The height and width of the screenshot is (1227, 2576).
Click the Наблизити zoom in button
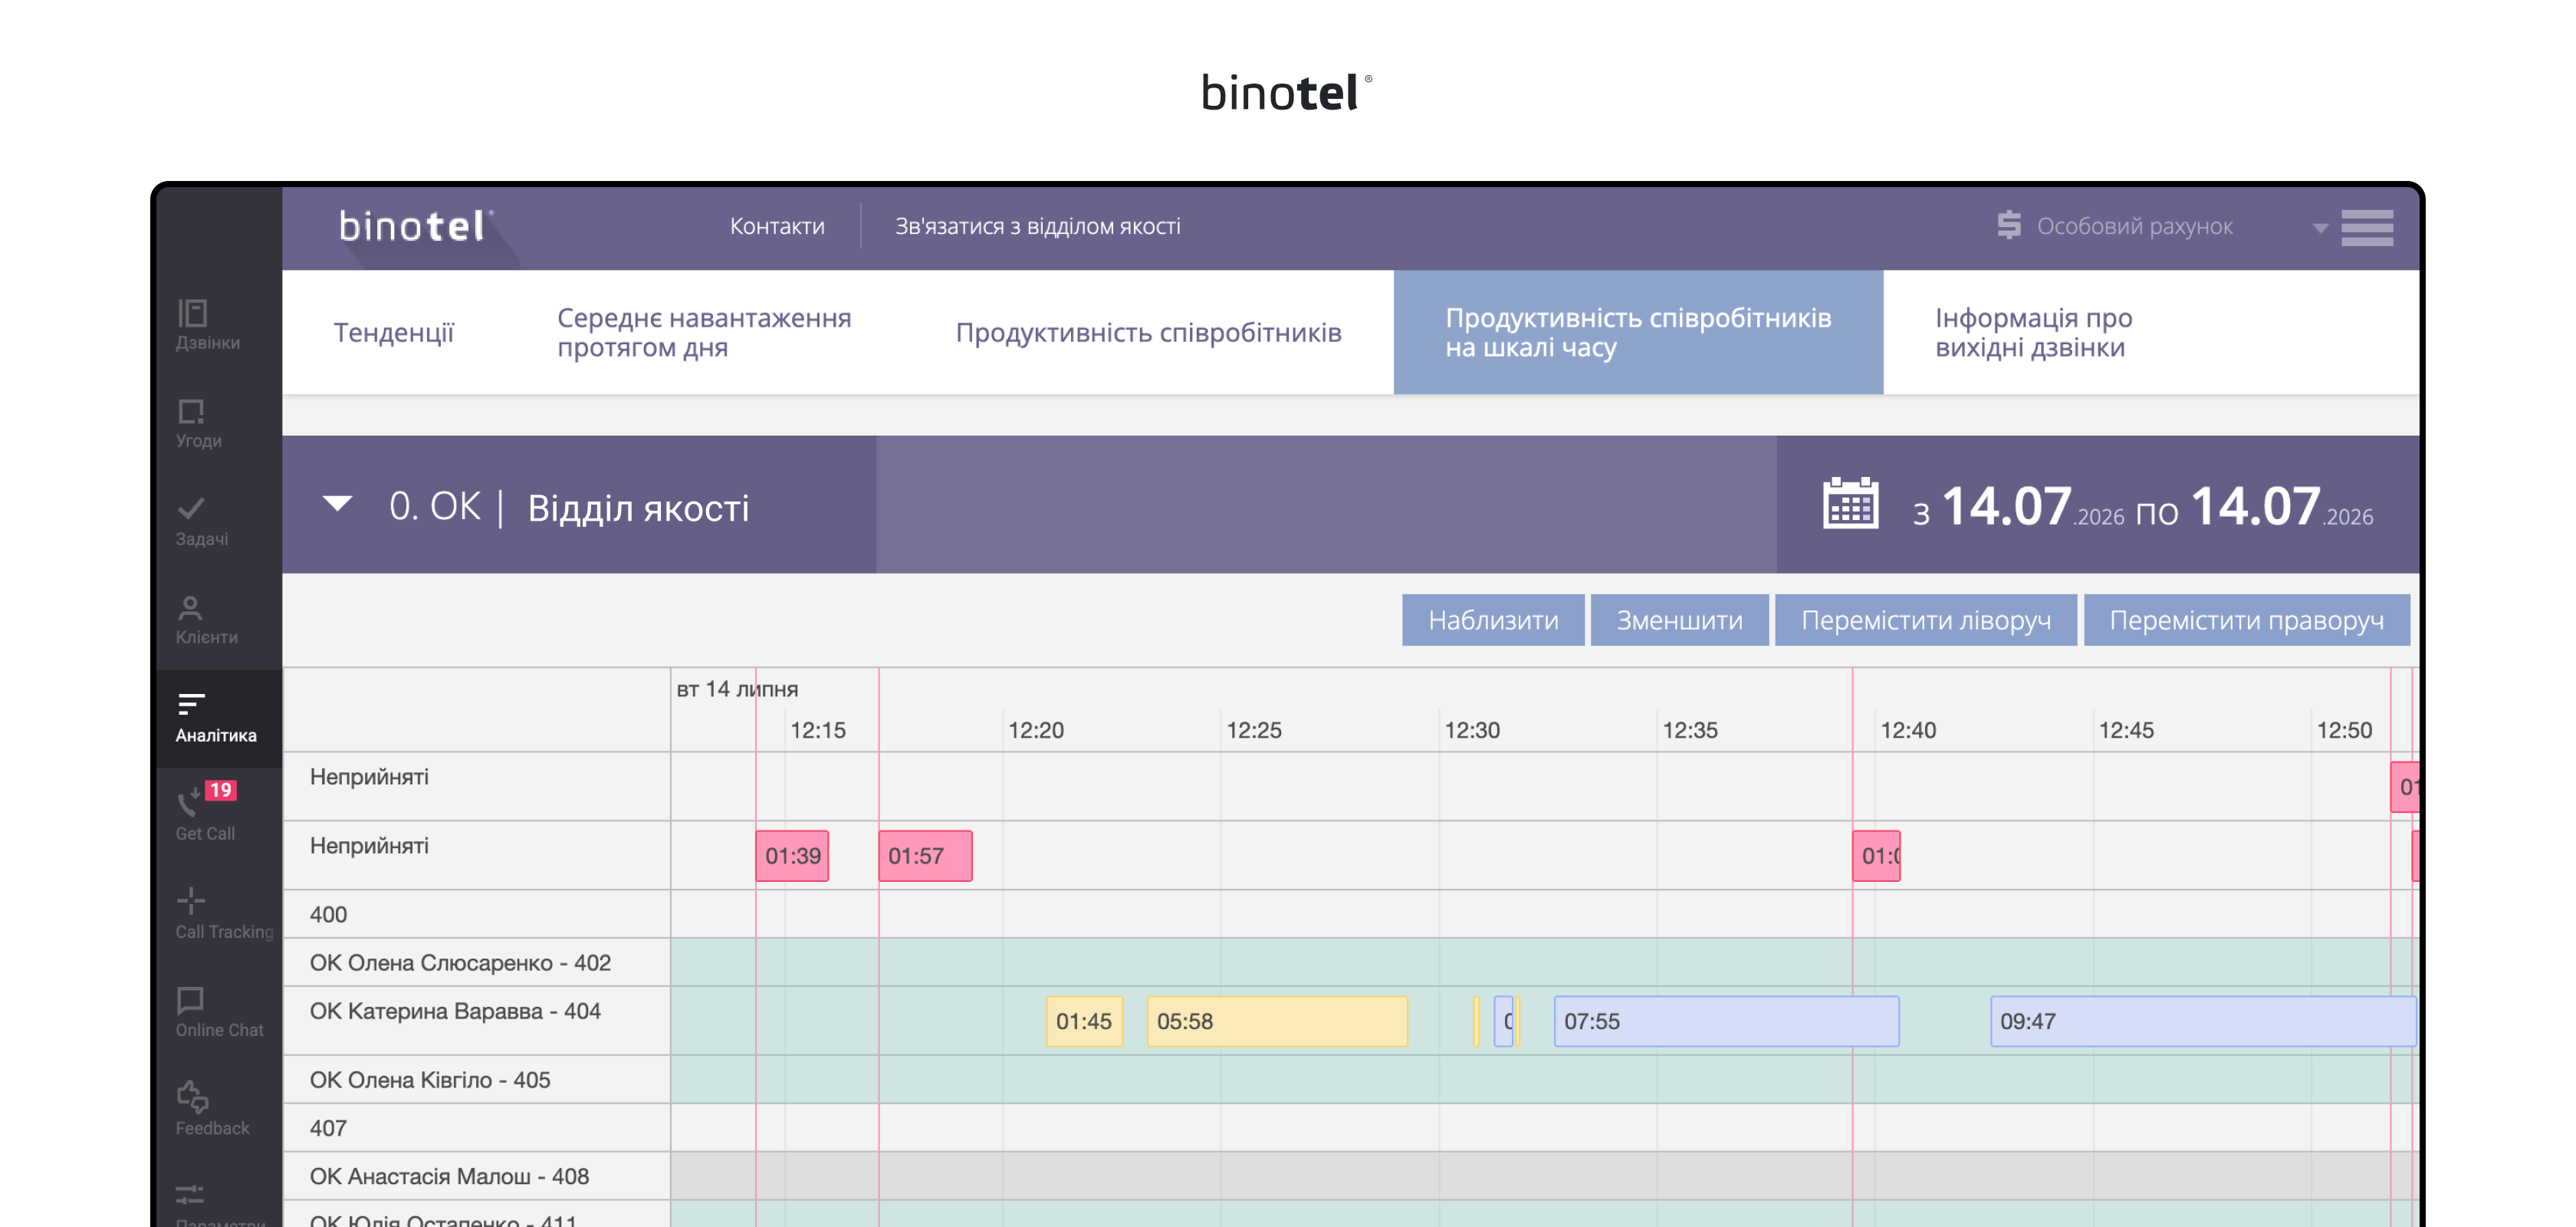tap(1493, 620)
